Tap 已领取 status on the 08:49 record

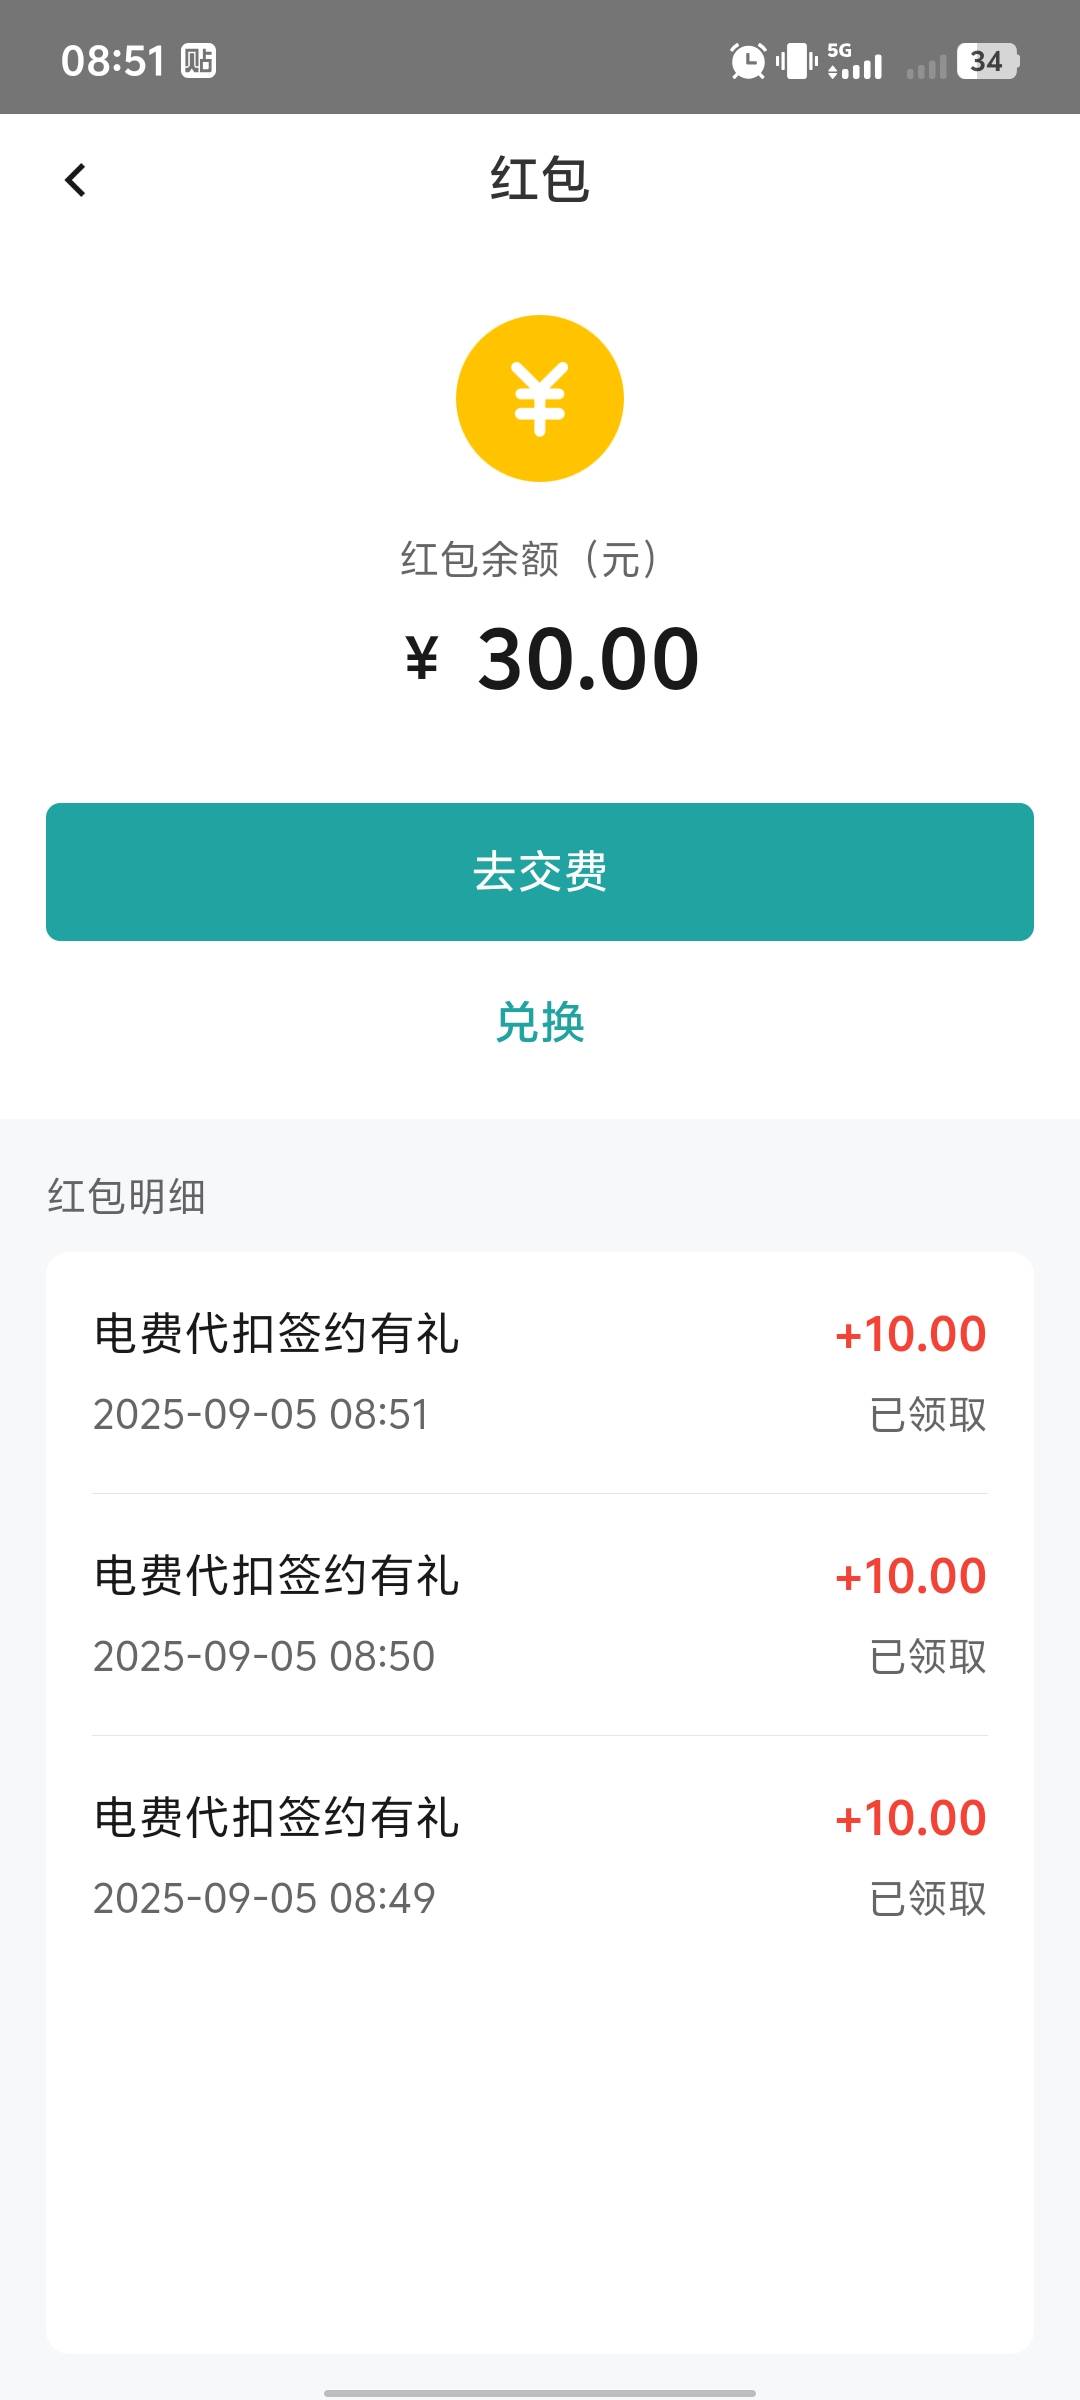(928, 1898)
